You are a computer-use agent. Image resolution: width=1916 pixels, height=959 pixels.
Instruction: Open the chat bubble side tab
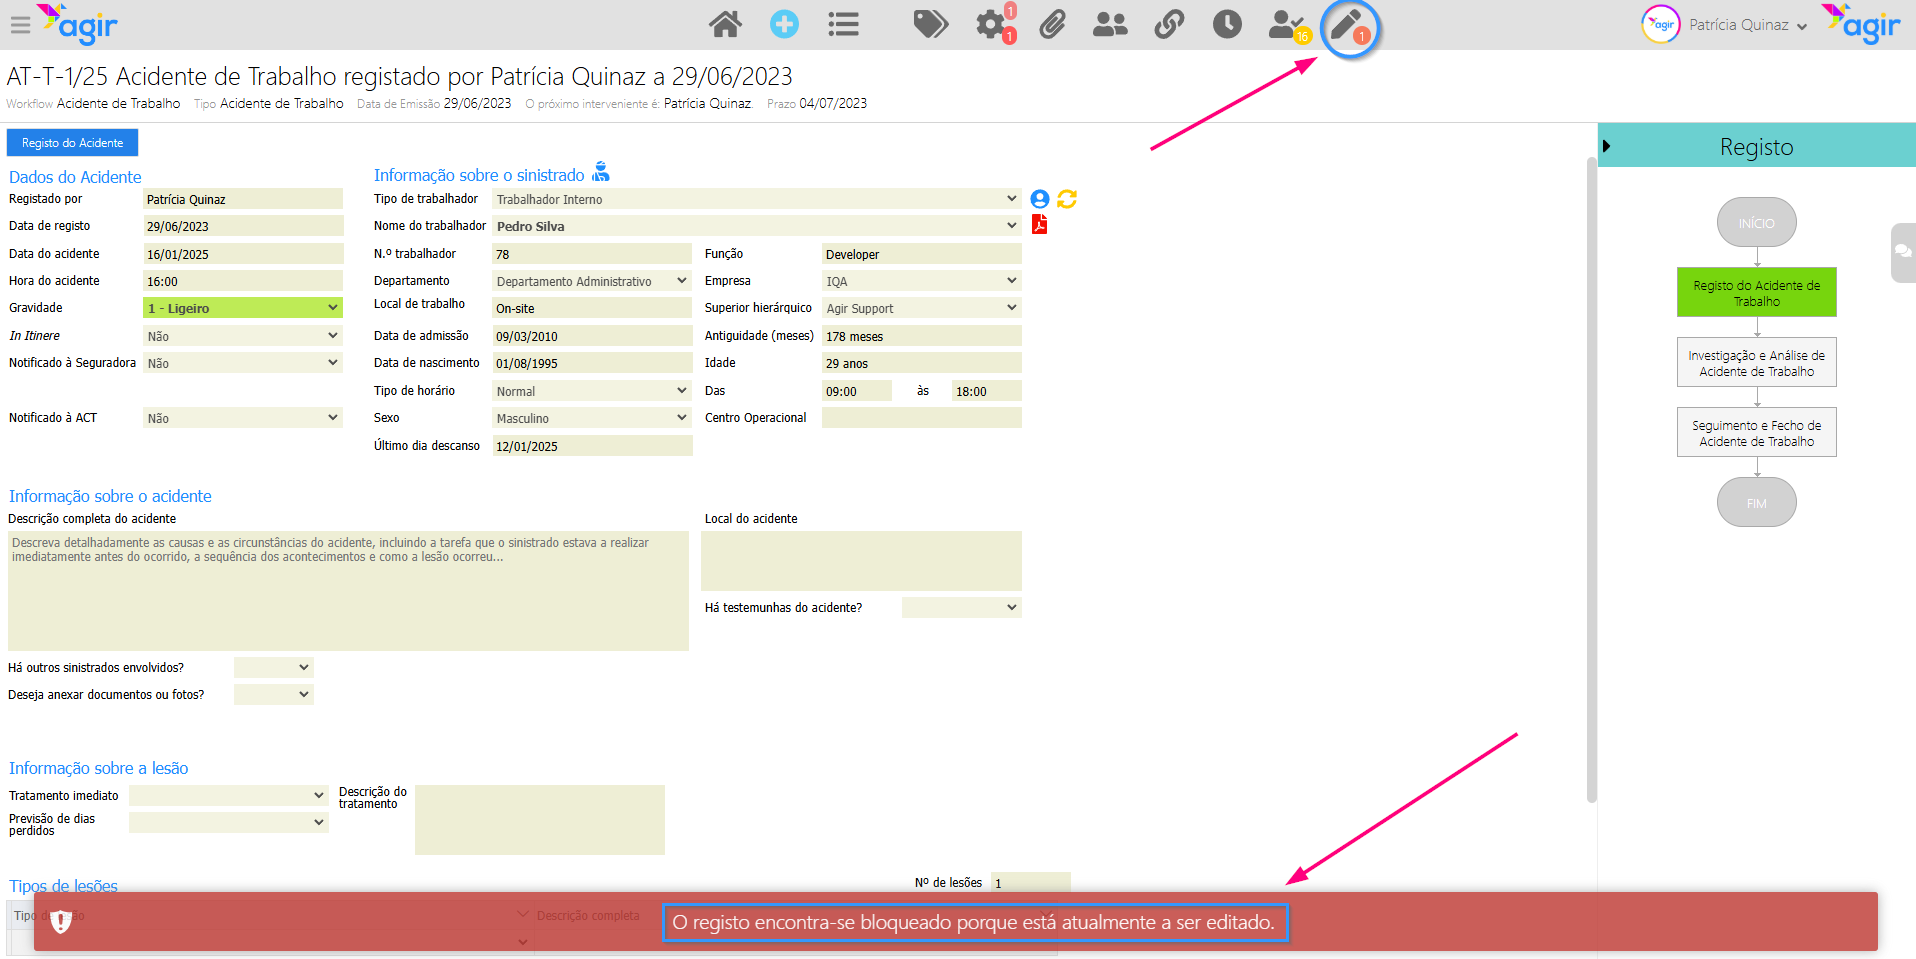tap(1903, 252)
